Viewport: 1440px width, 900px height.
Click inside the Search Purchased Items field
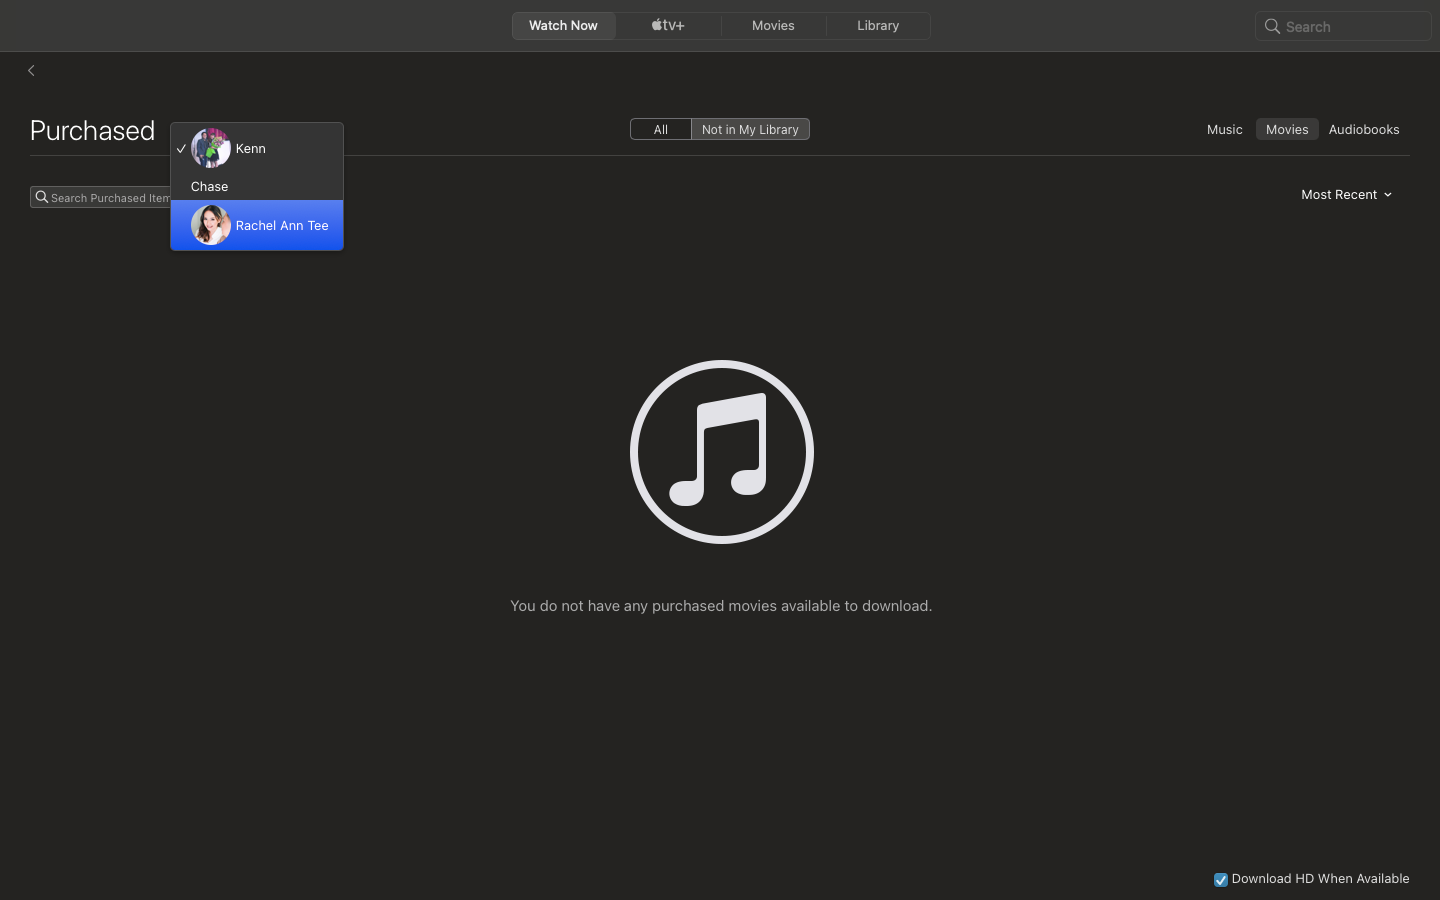point(110,197)
